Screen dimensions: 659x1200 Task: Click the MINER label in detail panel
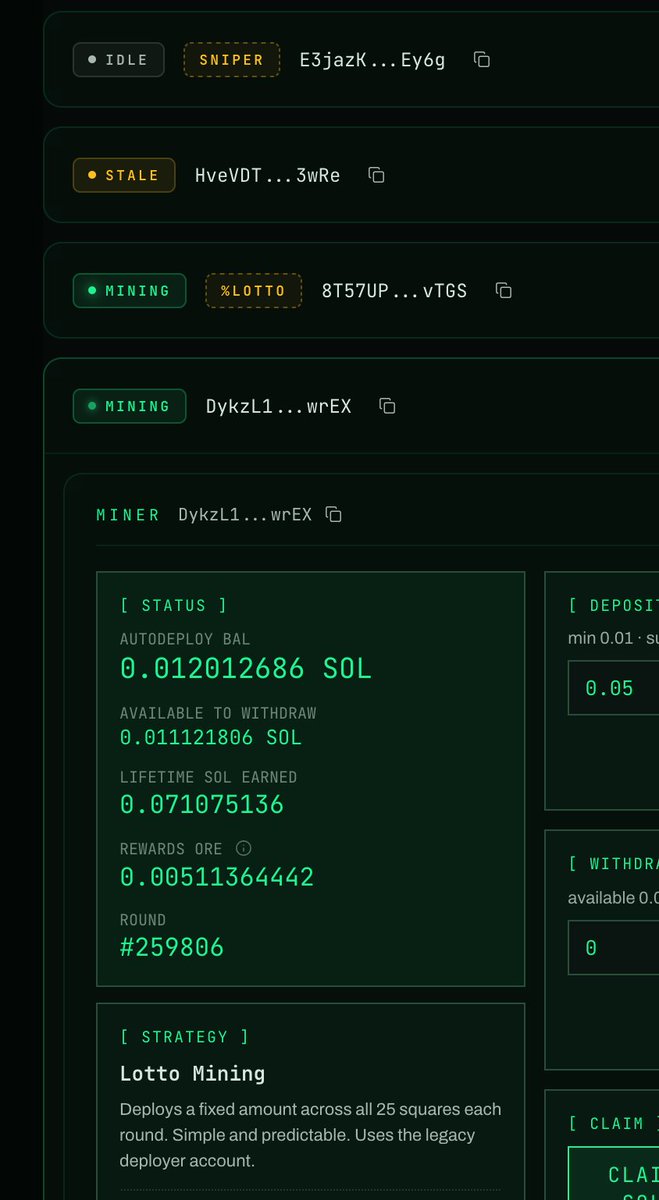[128, 515]
